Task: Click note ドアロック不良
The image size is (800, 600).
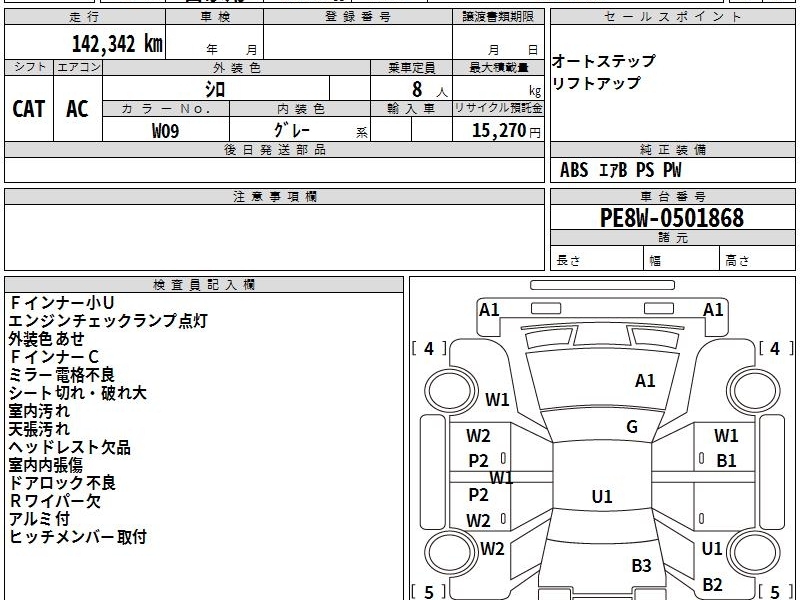Action: coord(62,483)
